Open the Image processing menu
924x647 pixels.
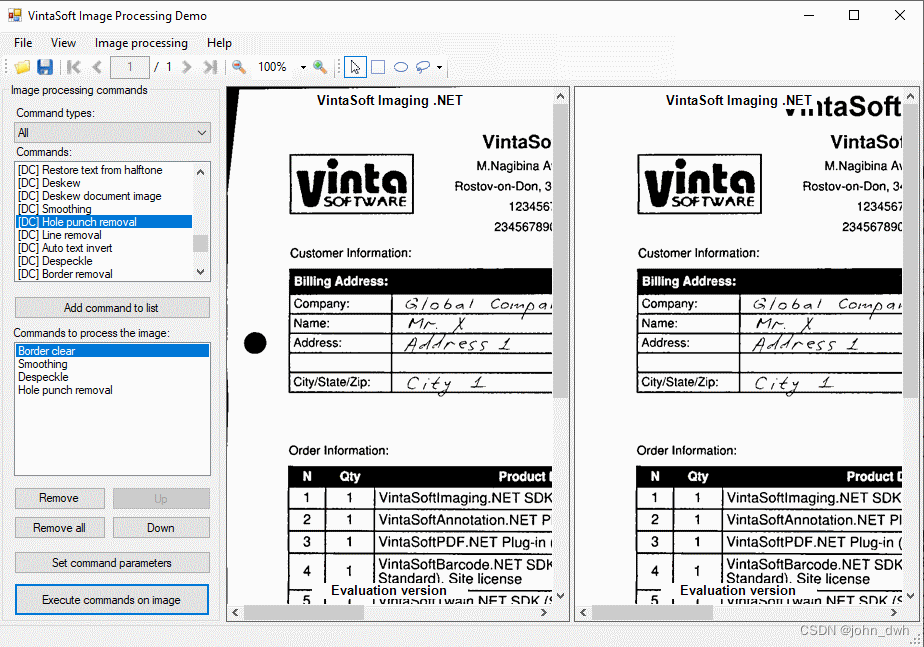click(x=141, y=43)
